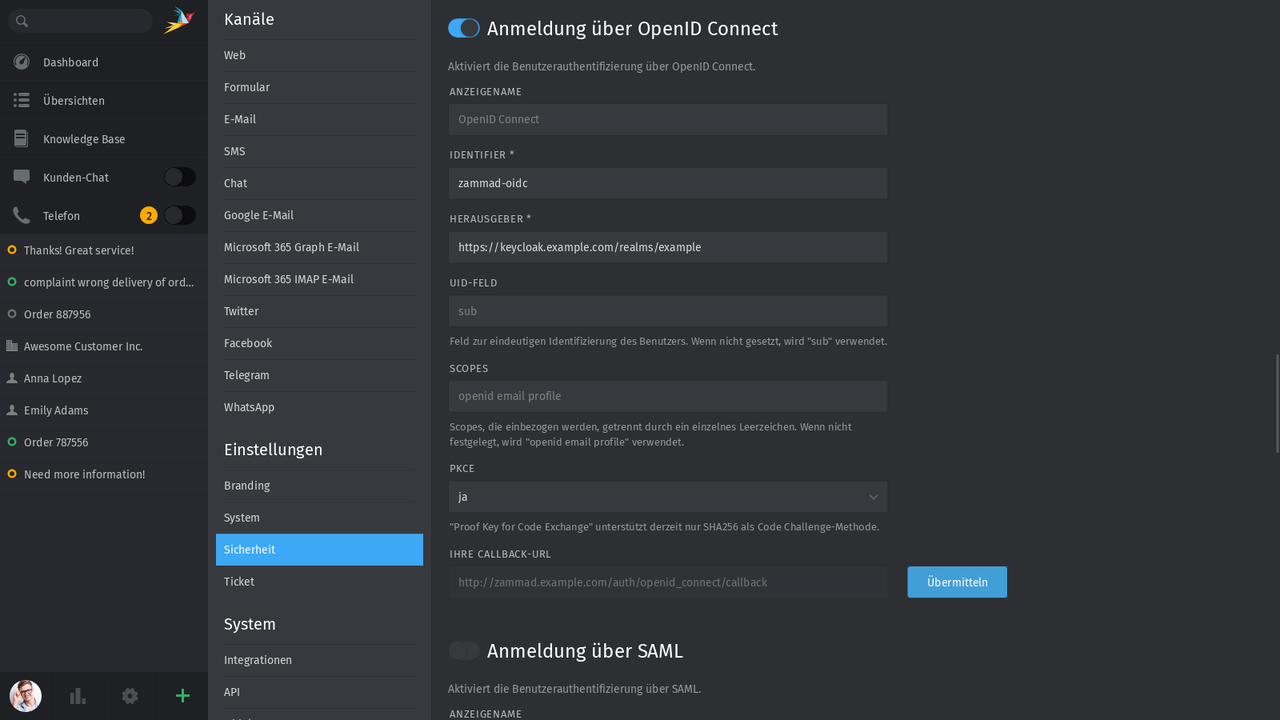Click the search magnifier icon
Image resolution: width=1280 pixels, height=720 pixels.
pyautogui.click(x=20, y=20)
